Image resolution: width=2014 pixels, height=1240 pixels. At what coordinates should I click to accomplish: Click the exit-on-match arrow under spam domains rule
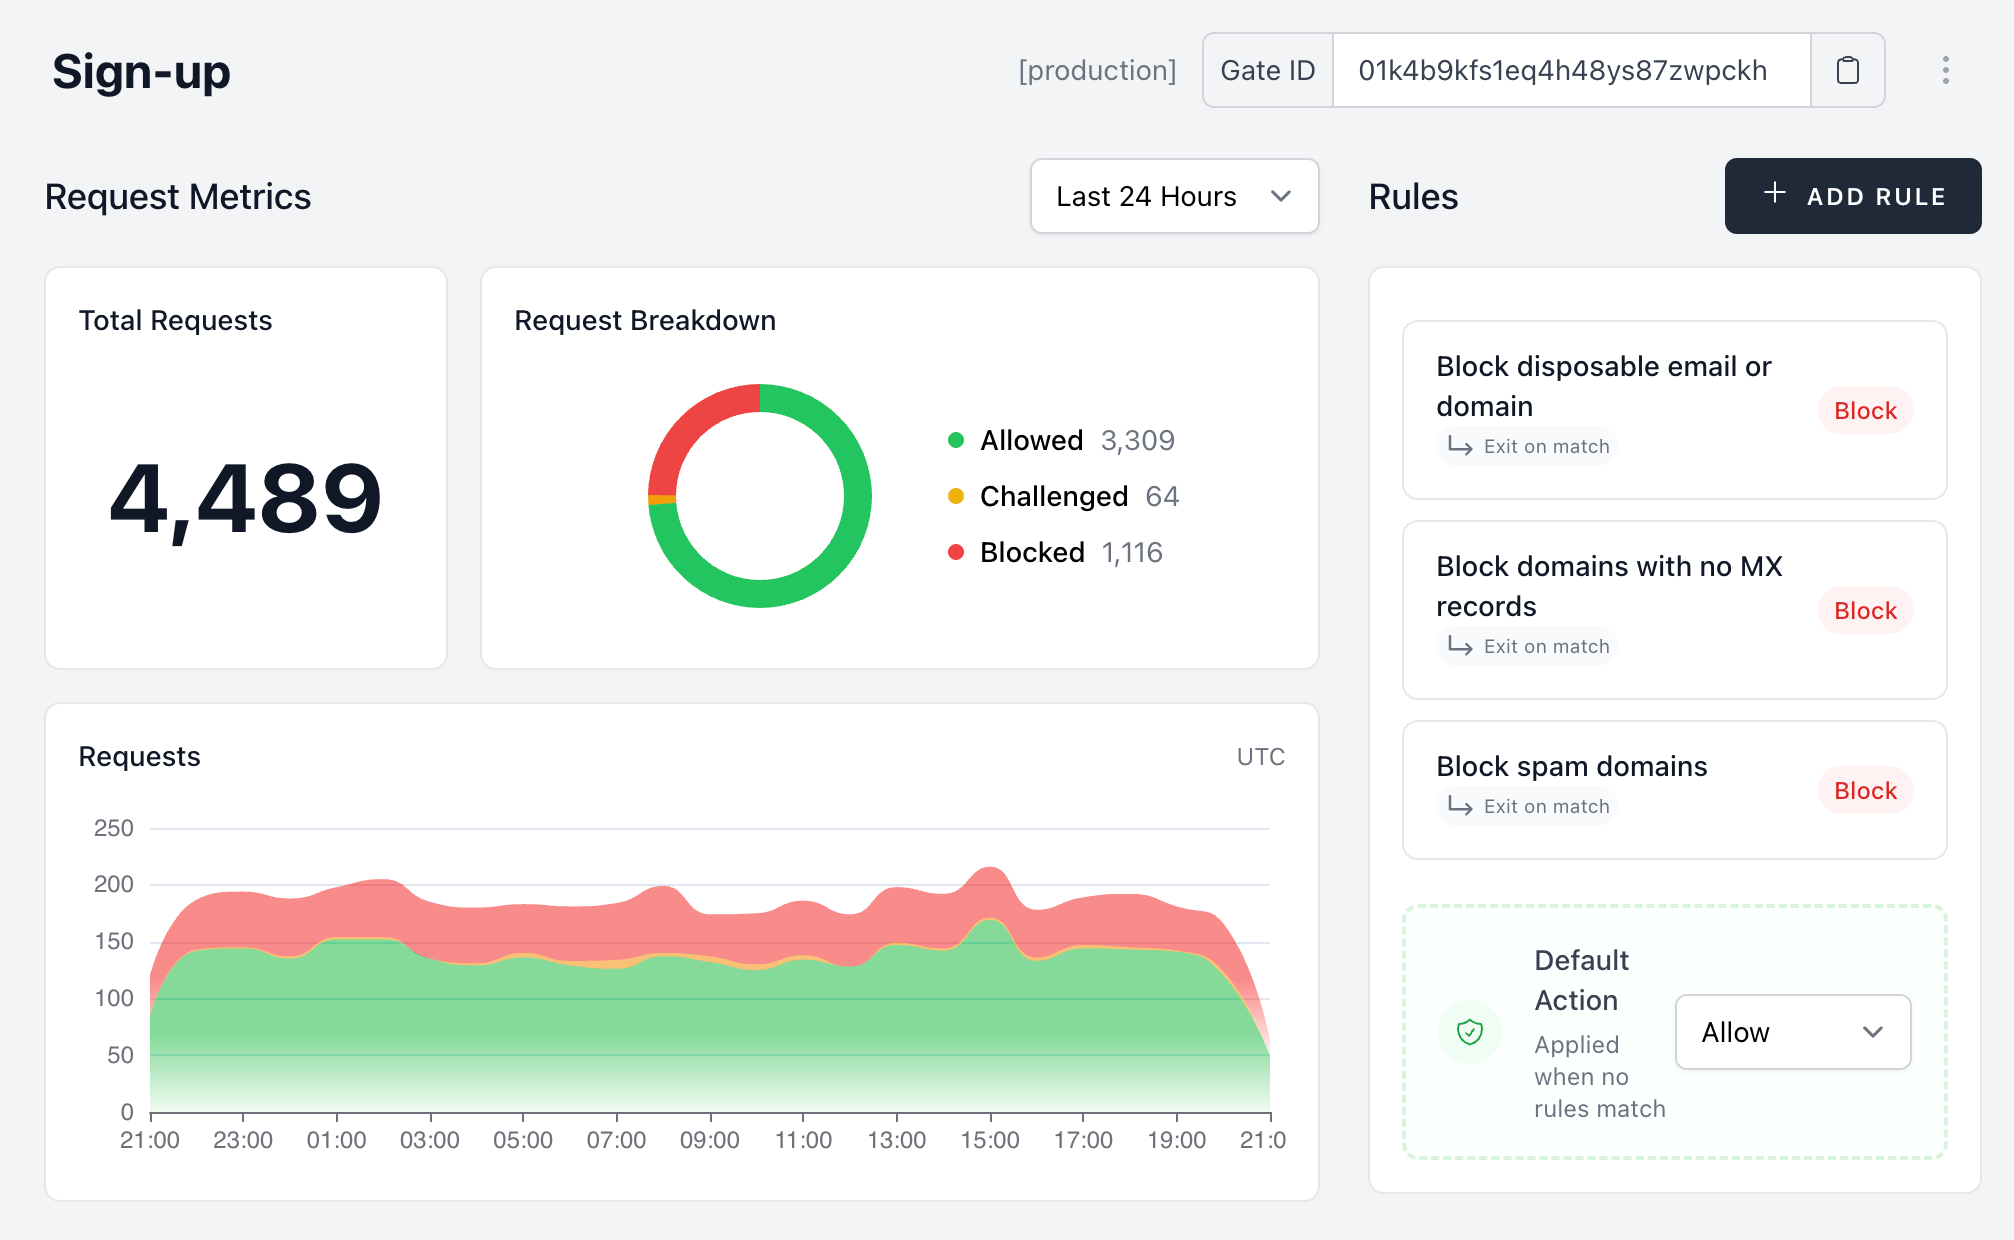[x=1459, y=805]
